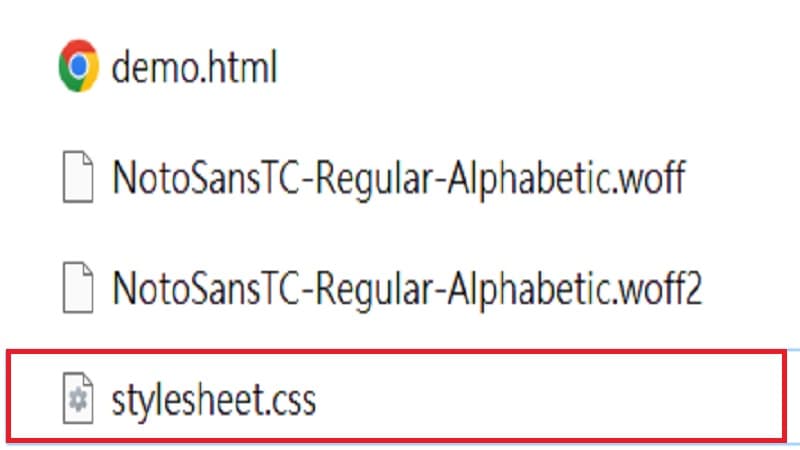Select the demo.html file name

tap(194, 68)
